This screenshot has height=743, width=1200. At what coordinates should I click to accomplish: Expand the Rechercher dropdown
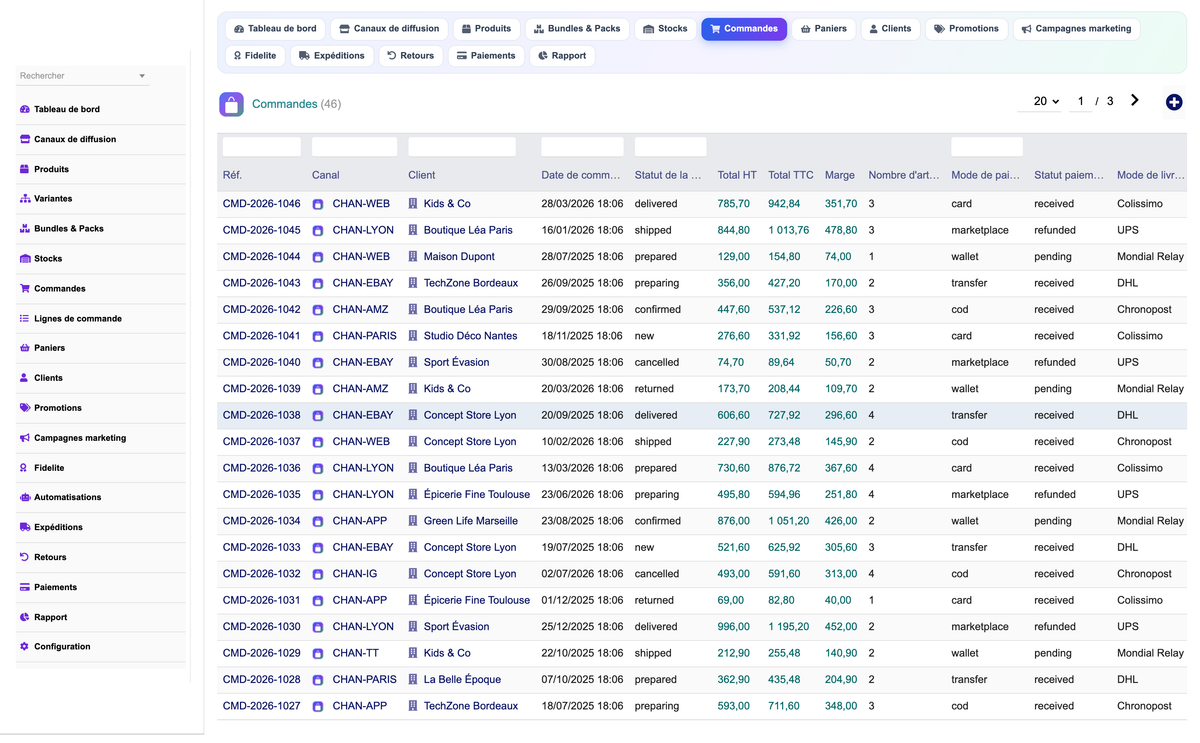coord(142,76)
